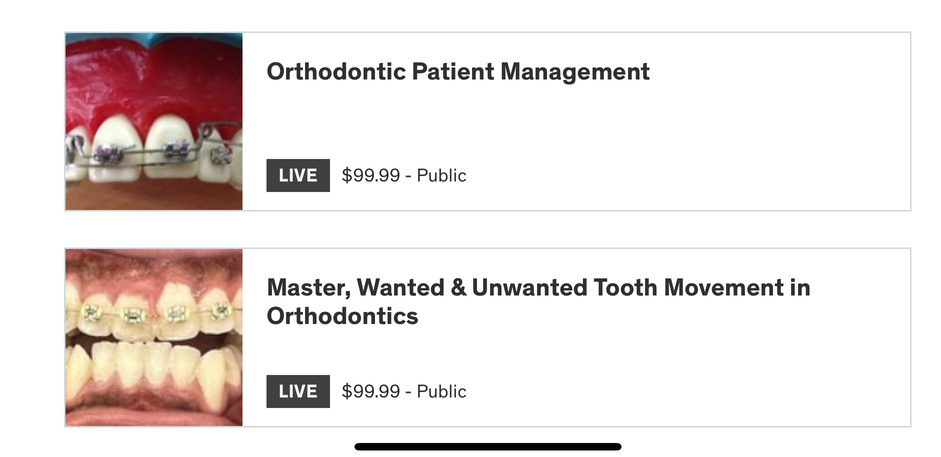The image size is (941, 457).
Task: Click the Public label on Orthodontic Patient Management
Action: tap(442, 176)
